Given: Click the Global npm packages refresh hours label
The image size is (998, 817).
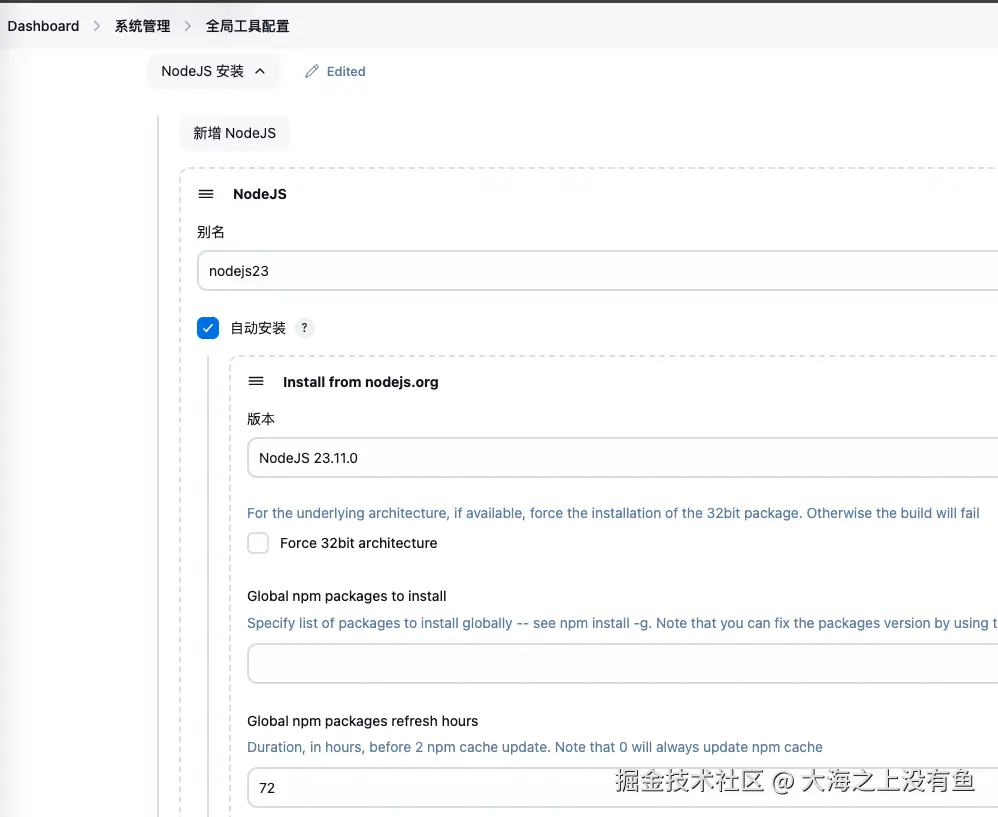Looking at the screenshot, I should click(362, 721).
